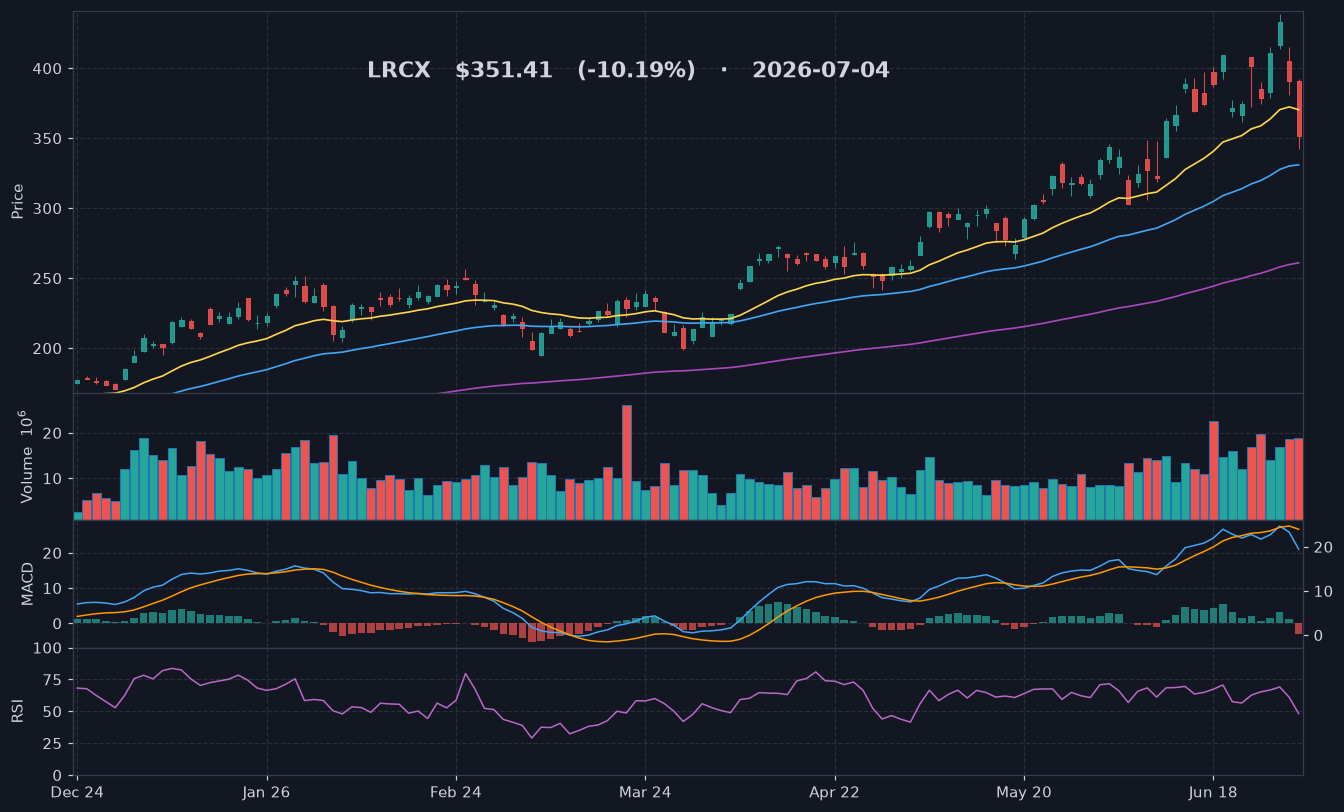
Task: Click the LRCX chart title text
Action: pyautogui.click(x=628, y=71)
